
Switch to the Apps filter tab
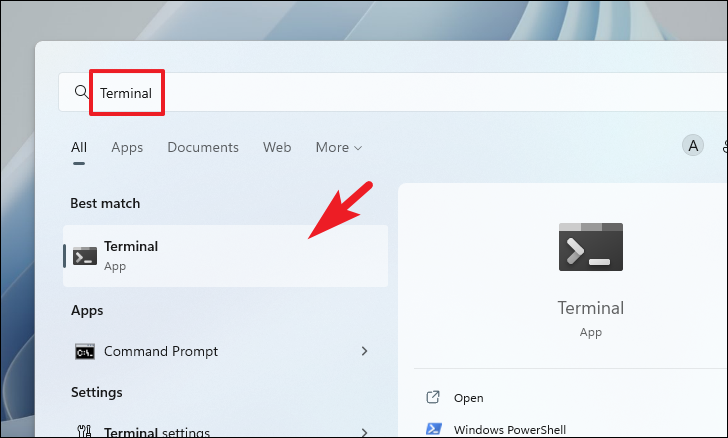coord(127,147)
